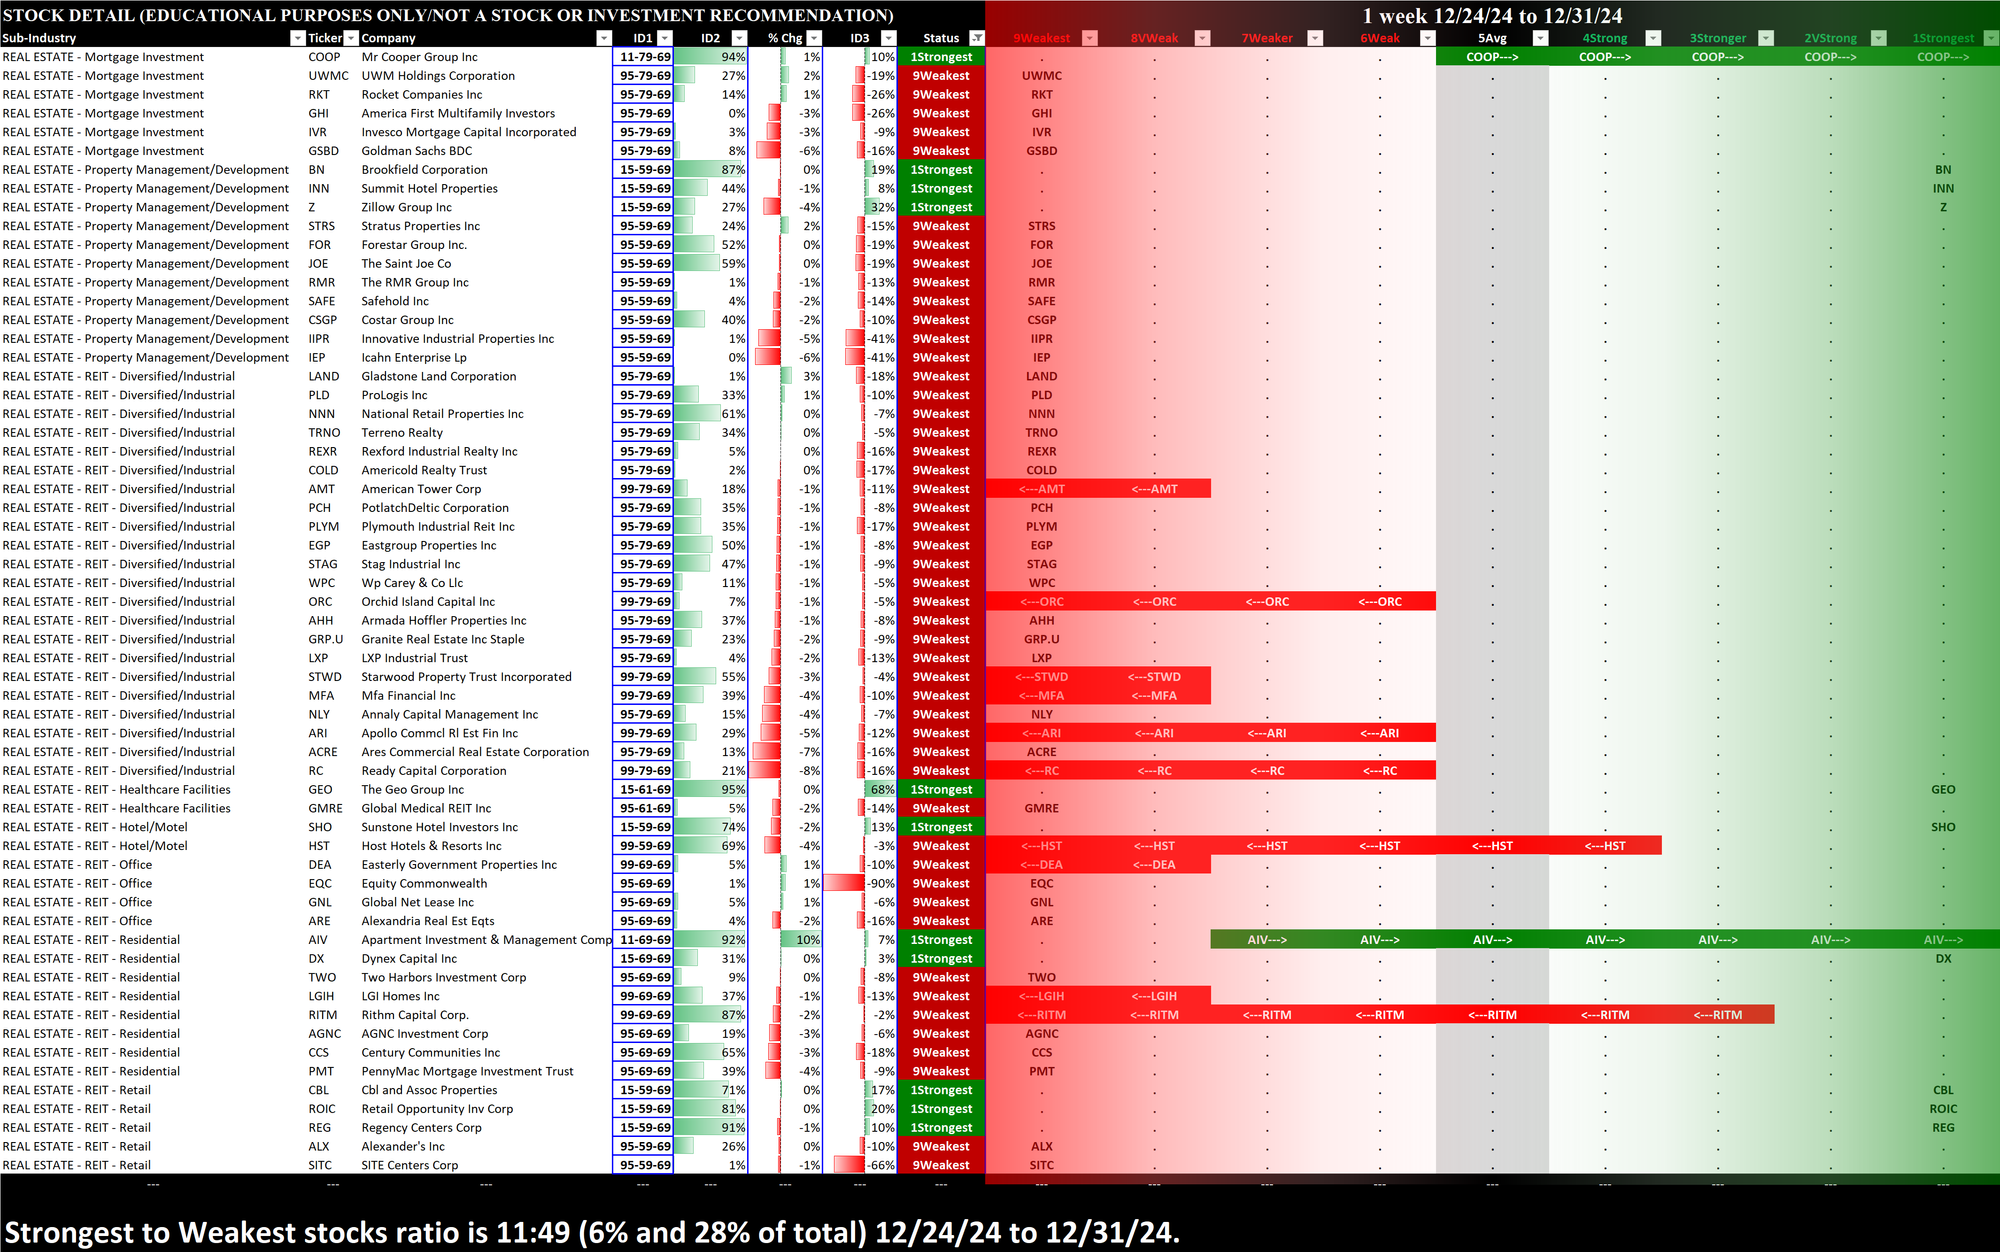This screenshot has width=2000, height=1252.
Task: Click the 4Strong column filter arrow
Action: point(1653,38)
